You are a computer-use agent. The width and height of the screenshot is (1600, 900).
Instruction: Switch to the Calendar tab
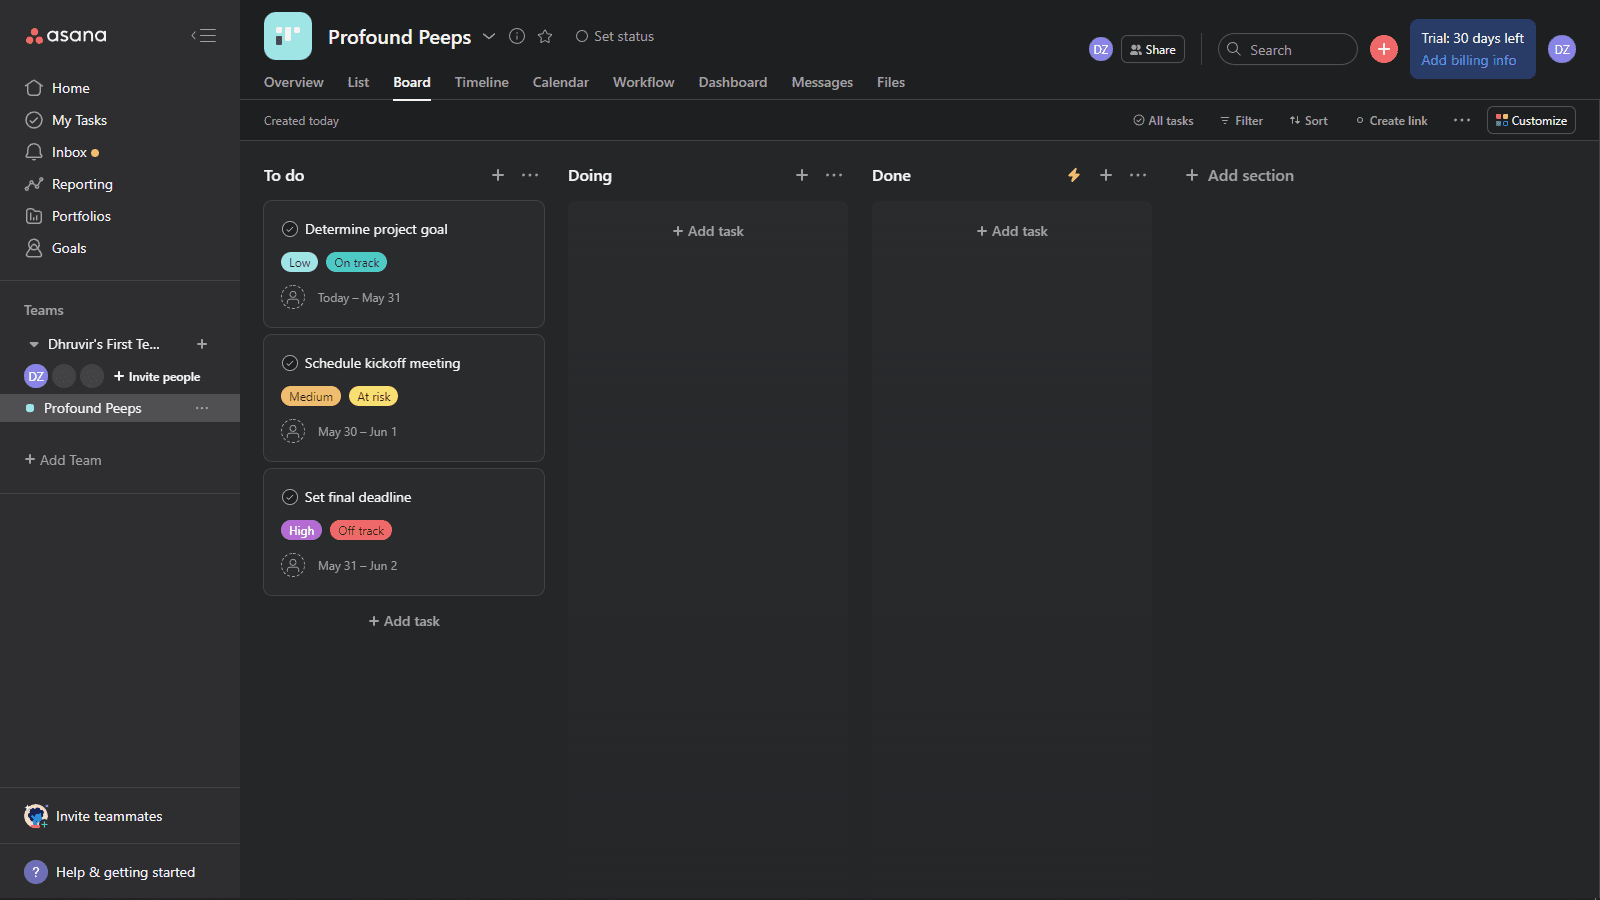click(561, 82)
